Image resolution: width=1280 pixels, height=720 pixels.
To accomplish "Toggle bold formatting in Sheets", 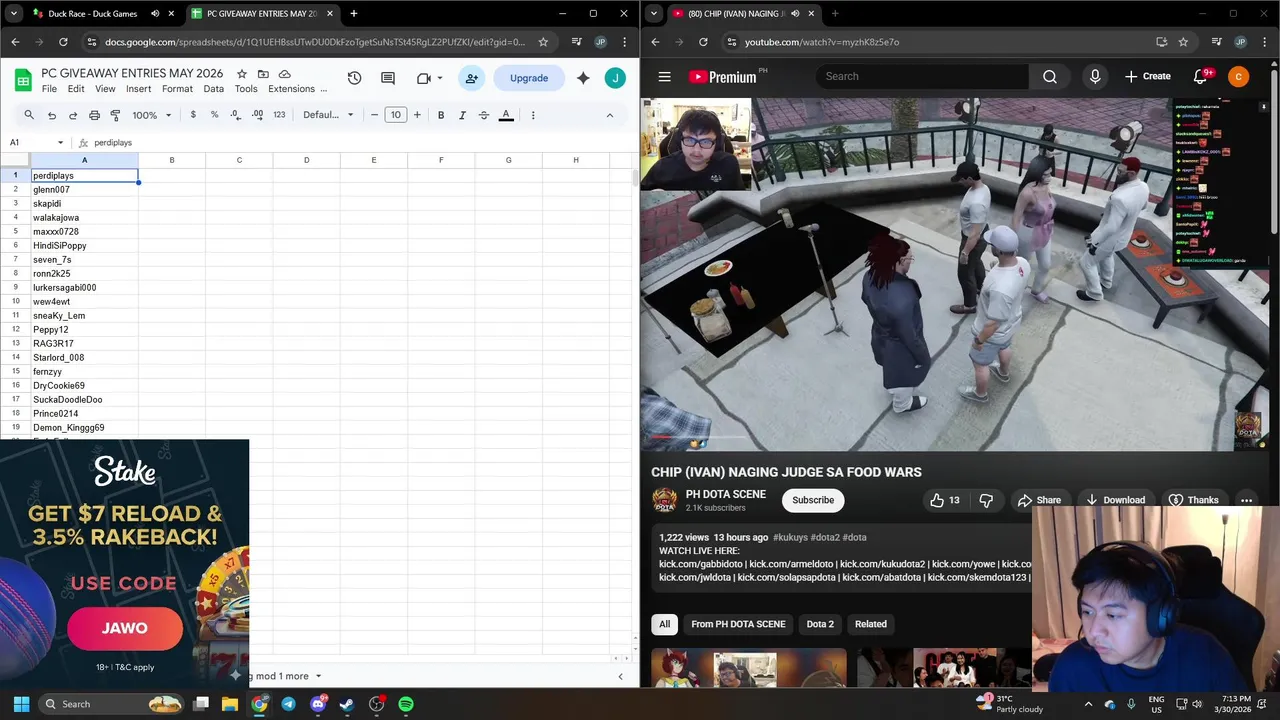I will 441,115.
